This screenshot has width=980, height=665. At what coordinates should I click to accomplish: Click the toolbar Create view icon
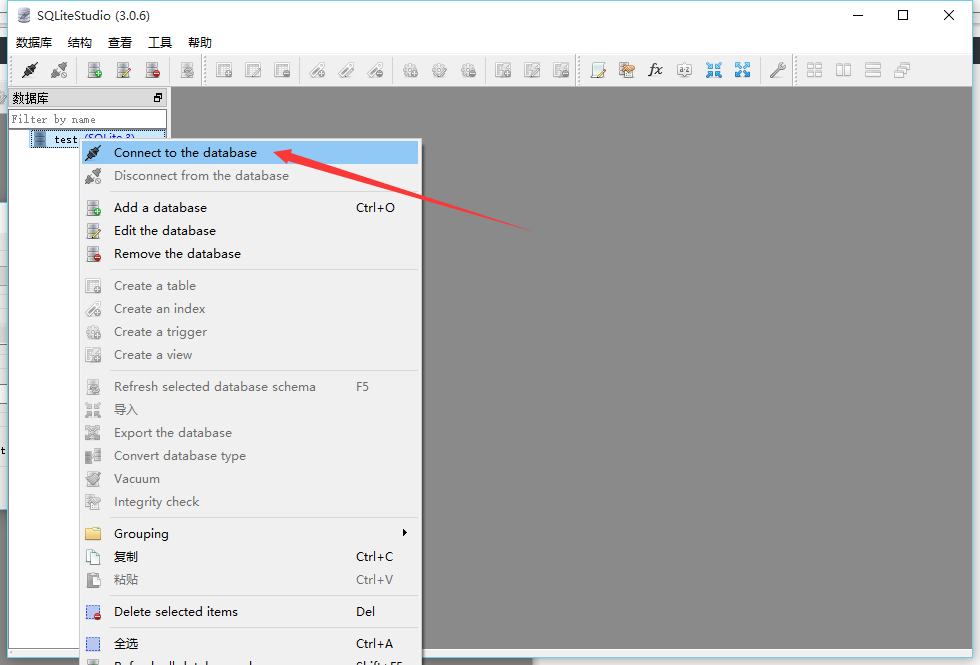pos(503,70)
